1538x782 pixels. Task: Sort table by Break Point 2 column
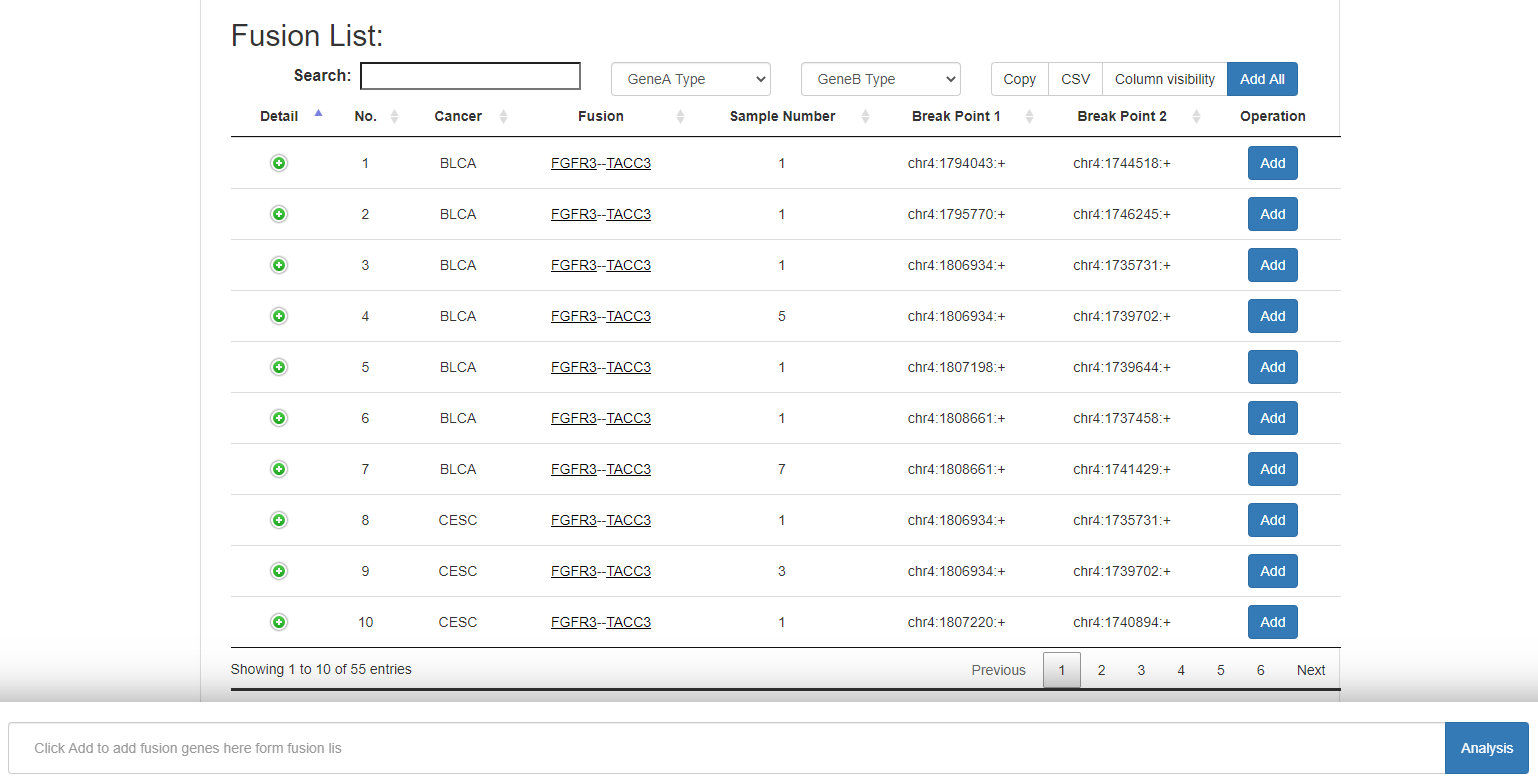[1122, 116]
